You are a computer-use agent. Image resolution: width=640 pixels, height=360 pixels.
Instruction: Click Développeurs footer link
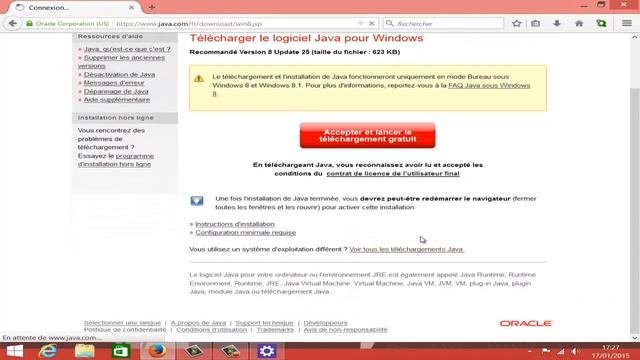pyautogui.click(x=325, y=323)
